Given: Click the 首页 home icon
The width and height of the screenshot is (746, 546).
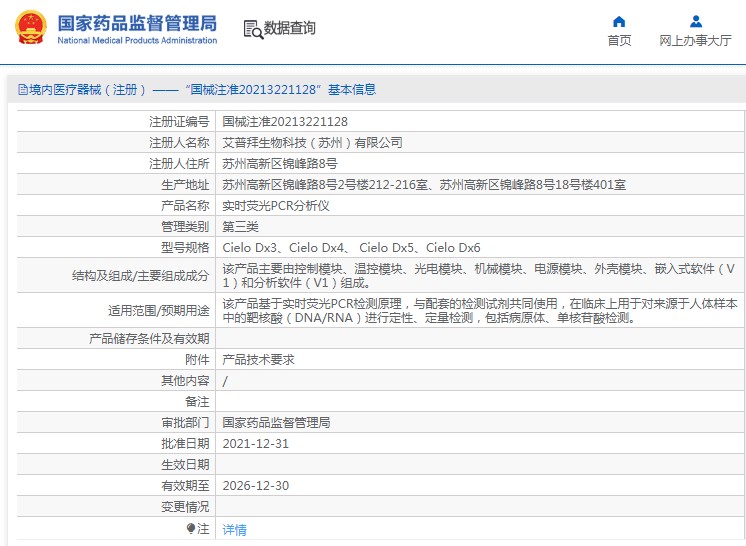Looking at the screenshot, I should (x=619, y=21).
